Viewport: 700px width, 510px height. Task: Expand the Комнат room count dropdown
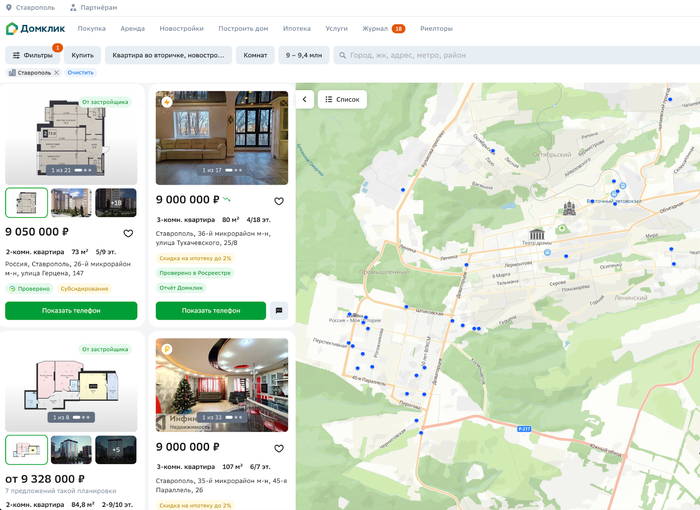tap(256, 55)
